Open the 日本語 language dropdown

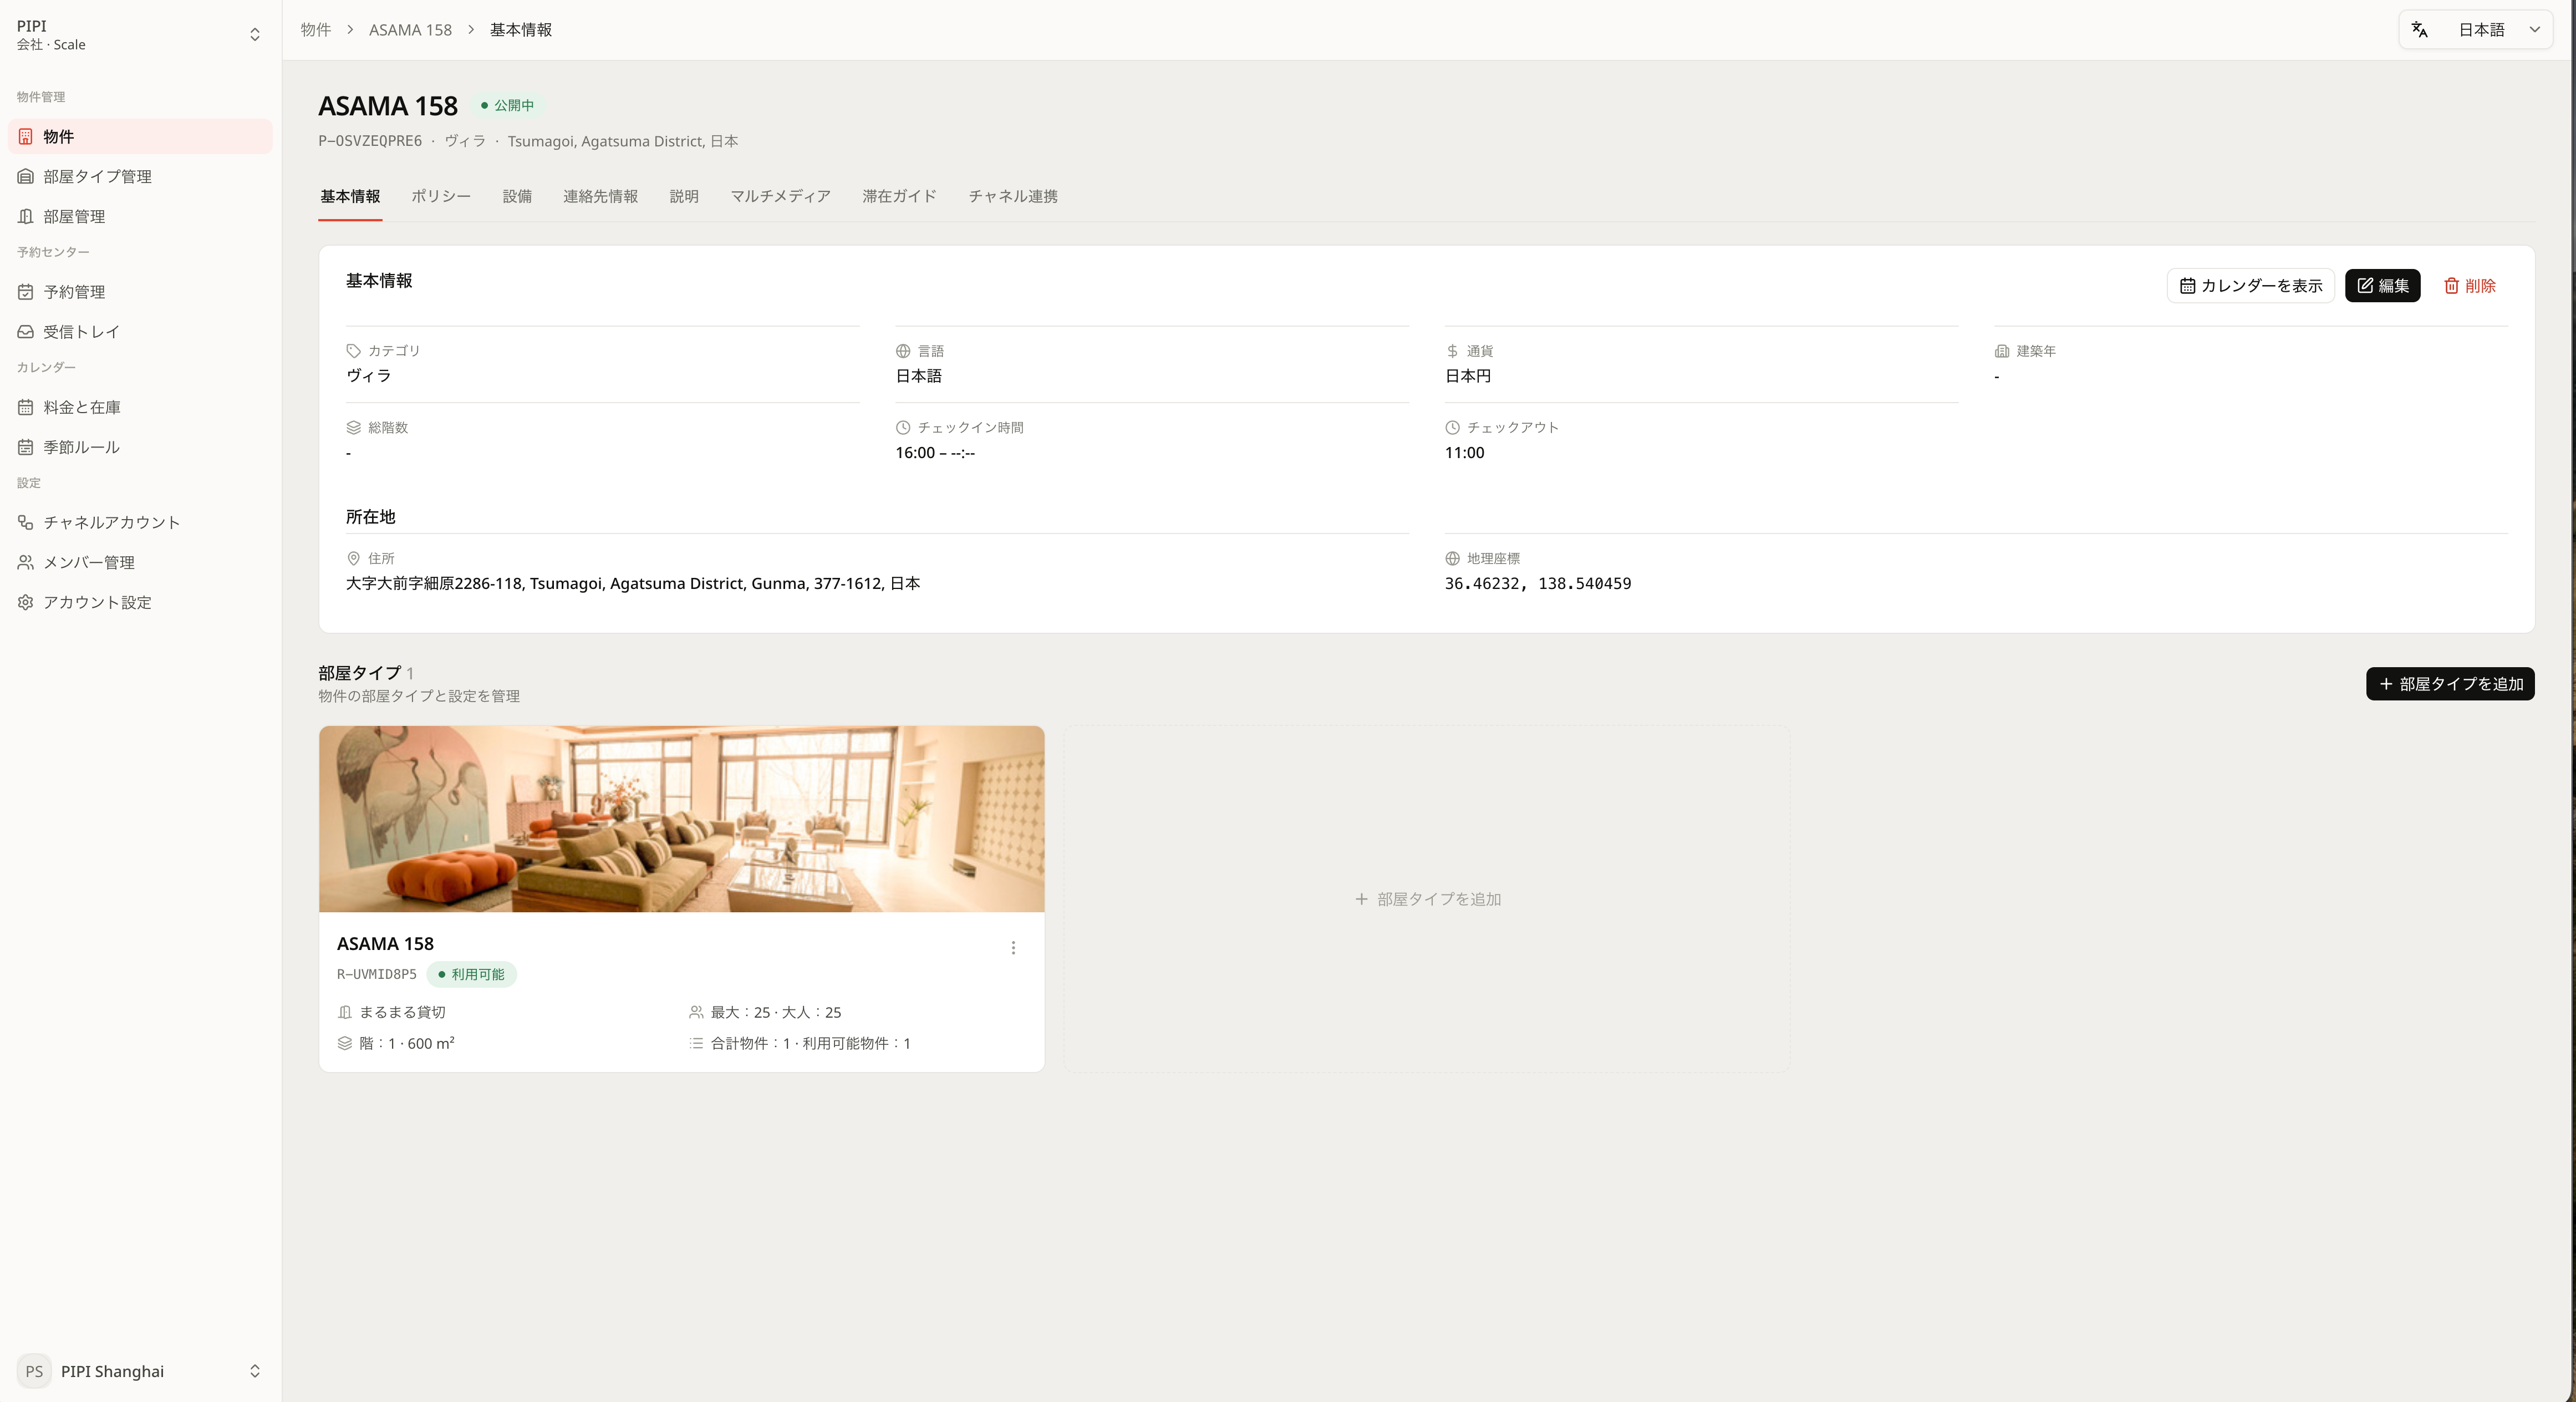pos(2476,30)
